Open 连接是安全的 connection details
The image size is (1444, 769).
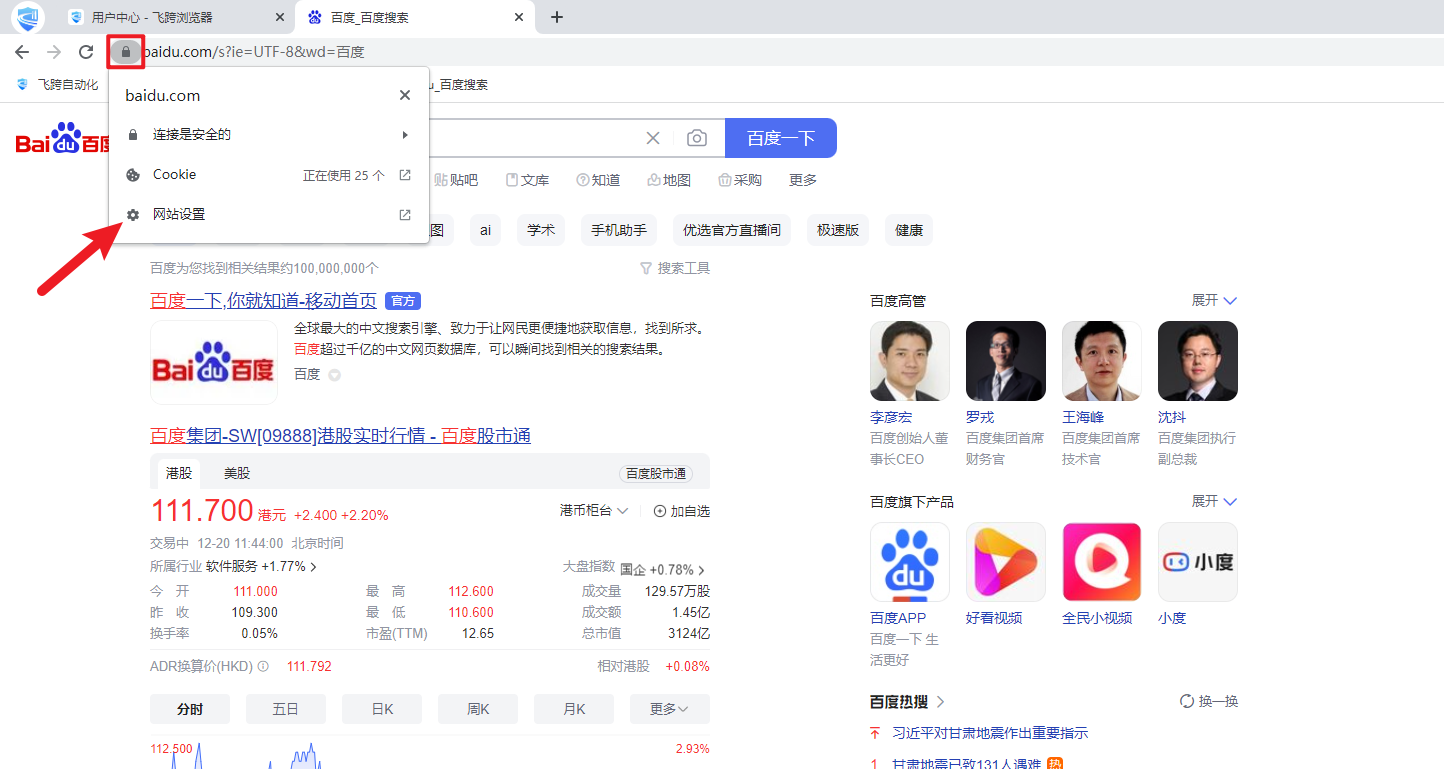(269, 134)
